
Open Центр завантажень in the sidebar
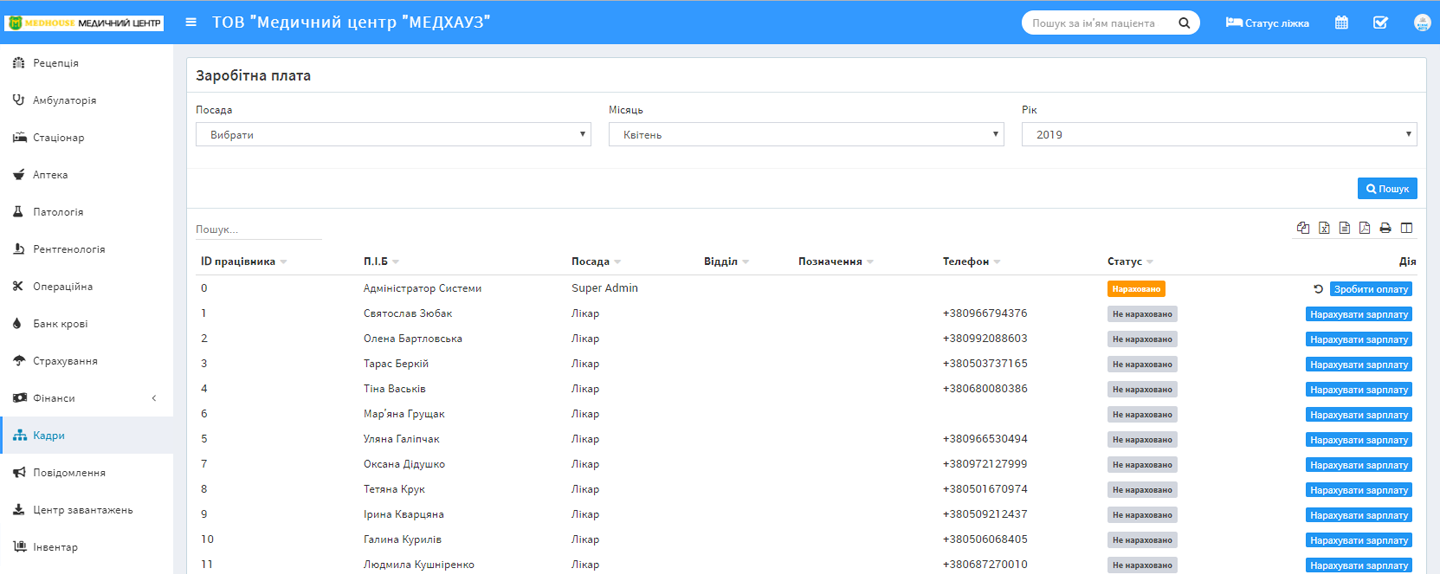click(x=86, y=510)
